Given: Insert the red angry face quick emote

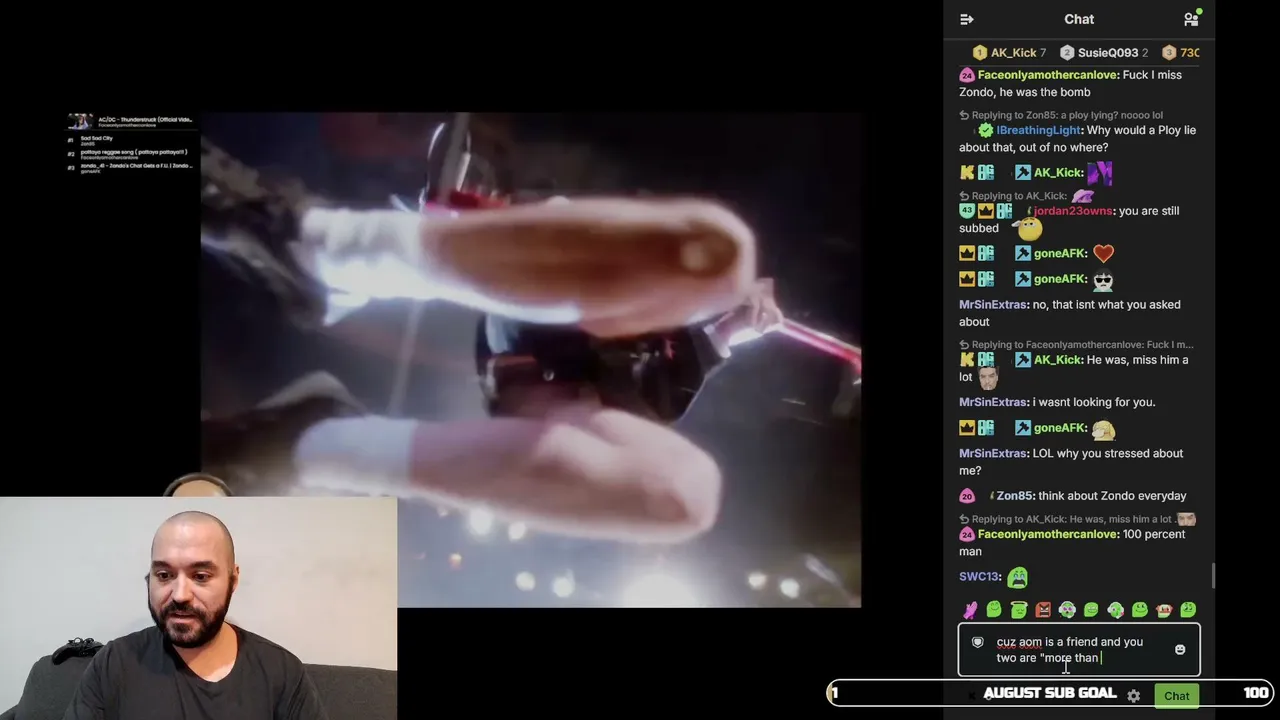Looking at the screenshot, I should (x=1043, y=610).
